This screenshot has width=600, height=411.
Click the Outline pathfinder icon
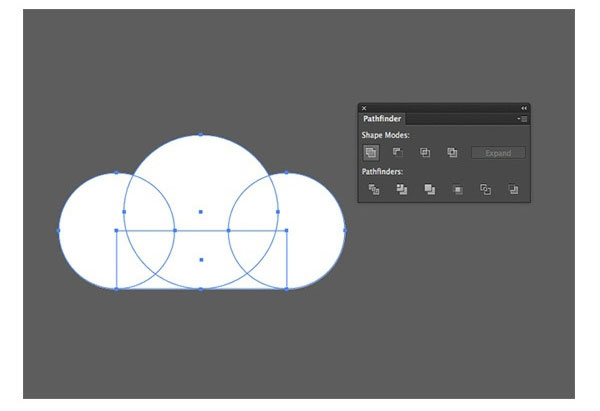(x=485, y=189)
